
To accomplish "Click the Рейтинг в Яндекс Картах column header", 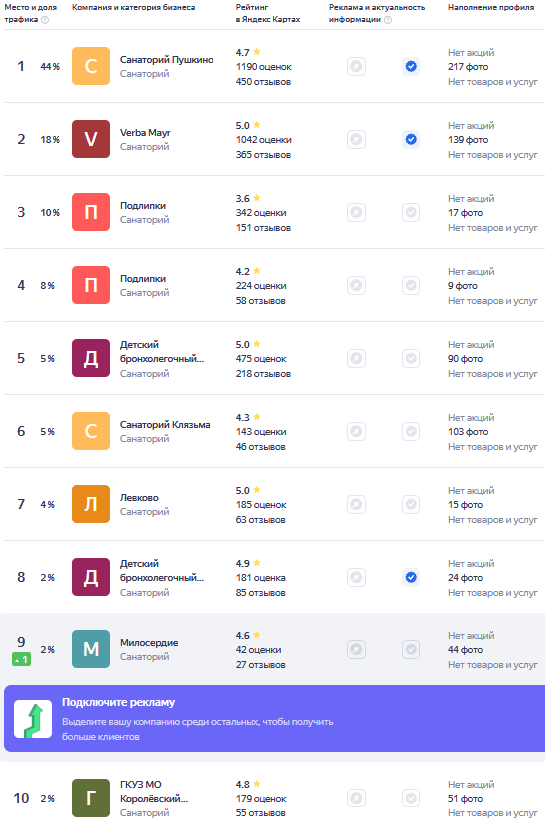I will [268, 13].
